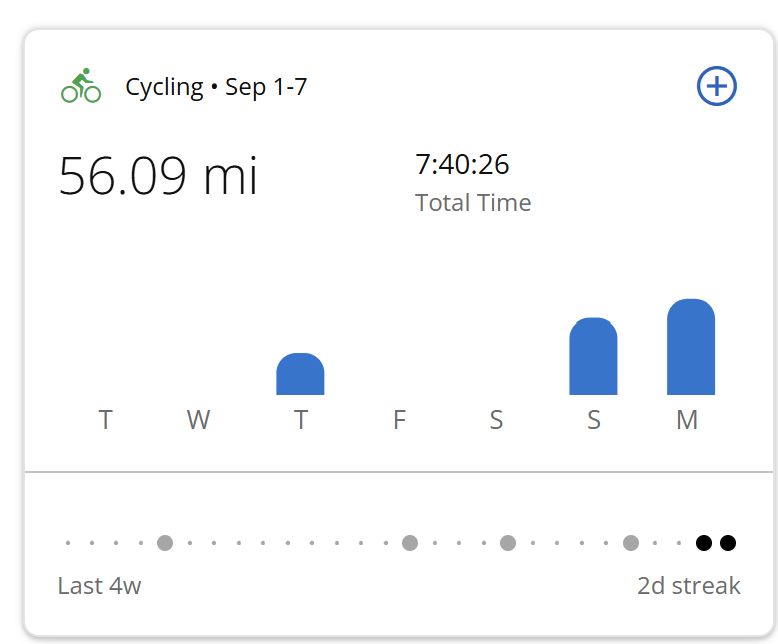This screenshot has height=644, width=778.
Task: Click the last black streak dot
Action: tap(728, 543)
